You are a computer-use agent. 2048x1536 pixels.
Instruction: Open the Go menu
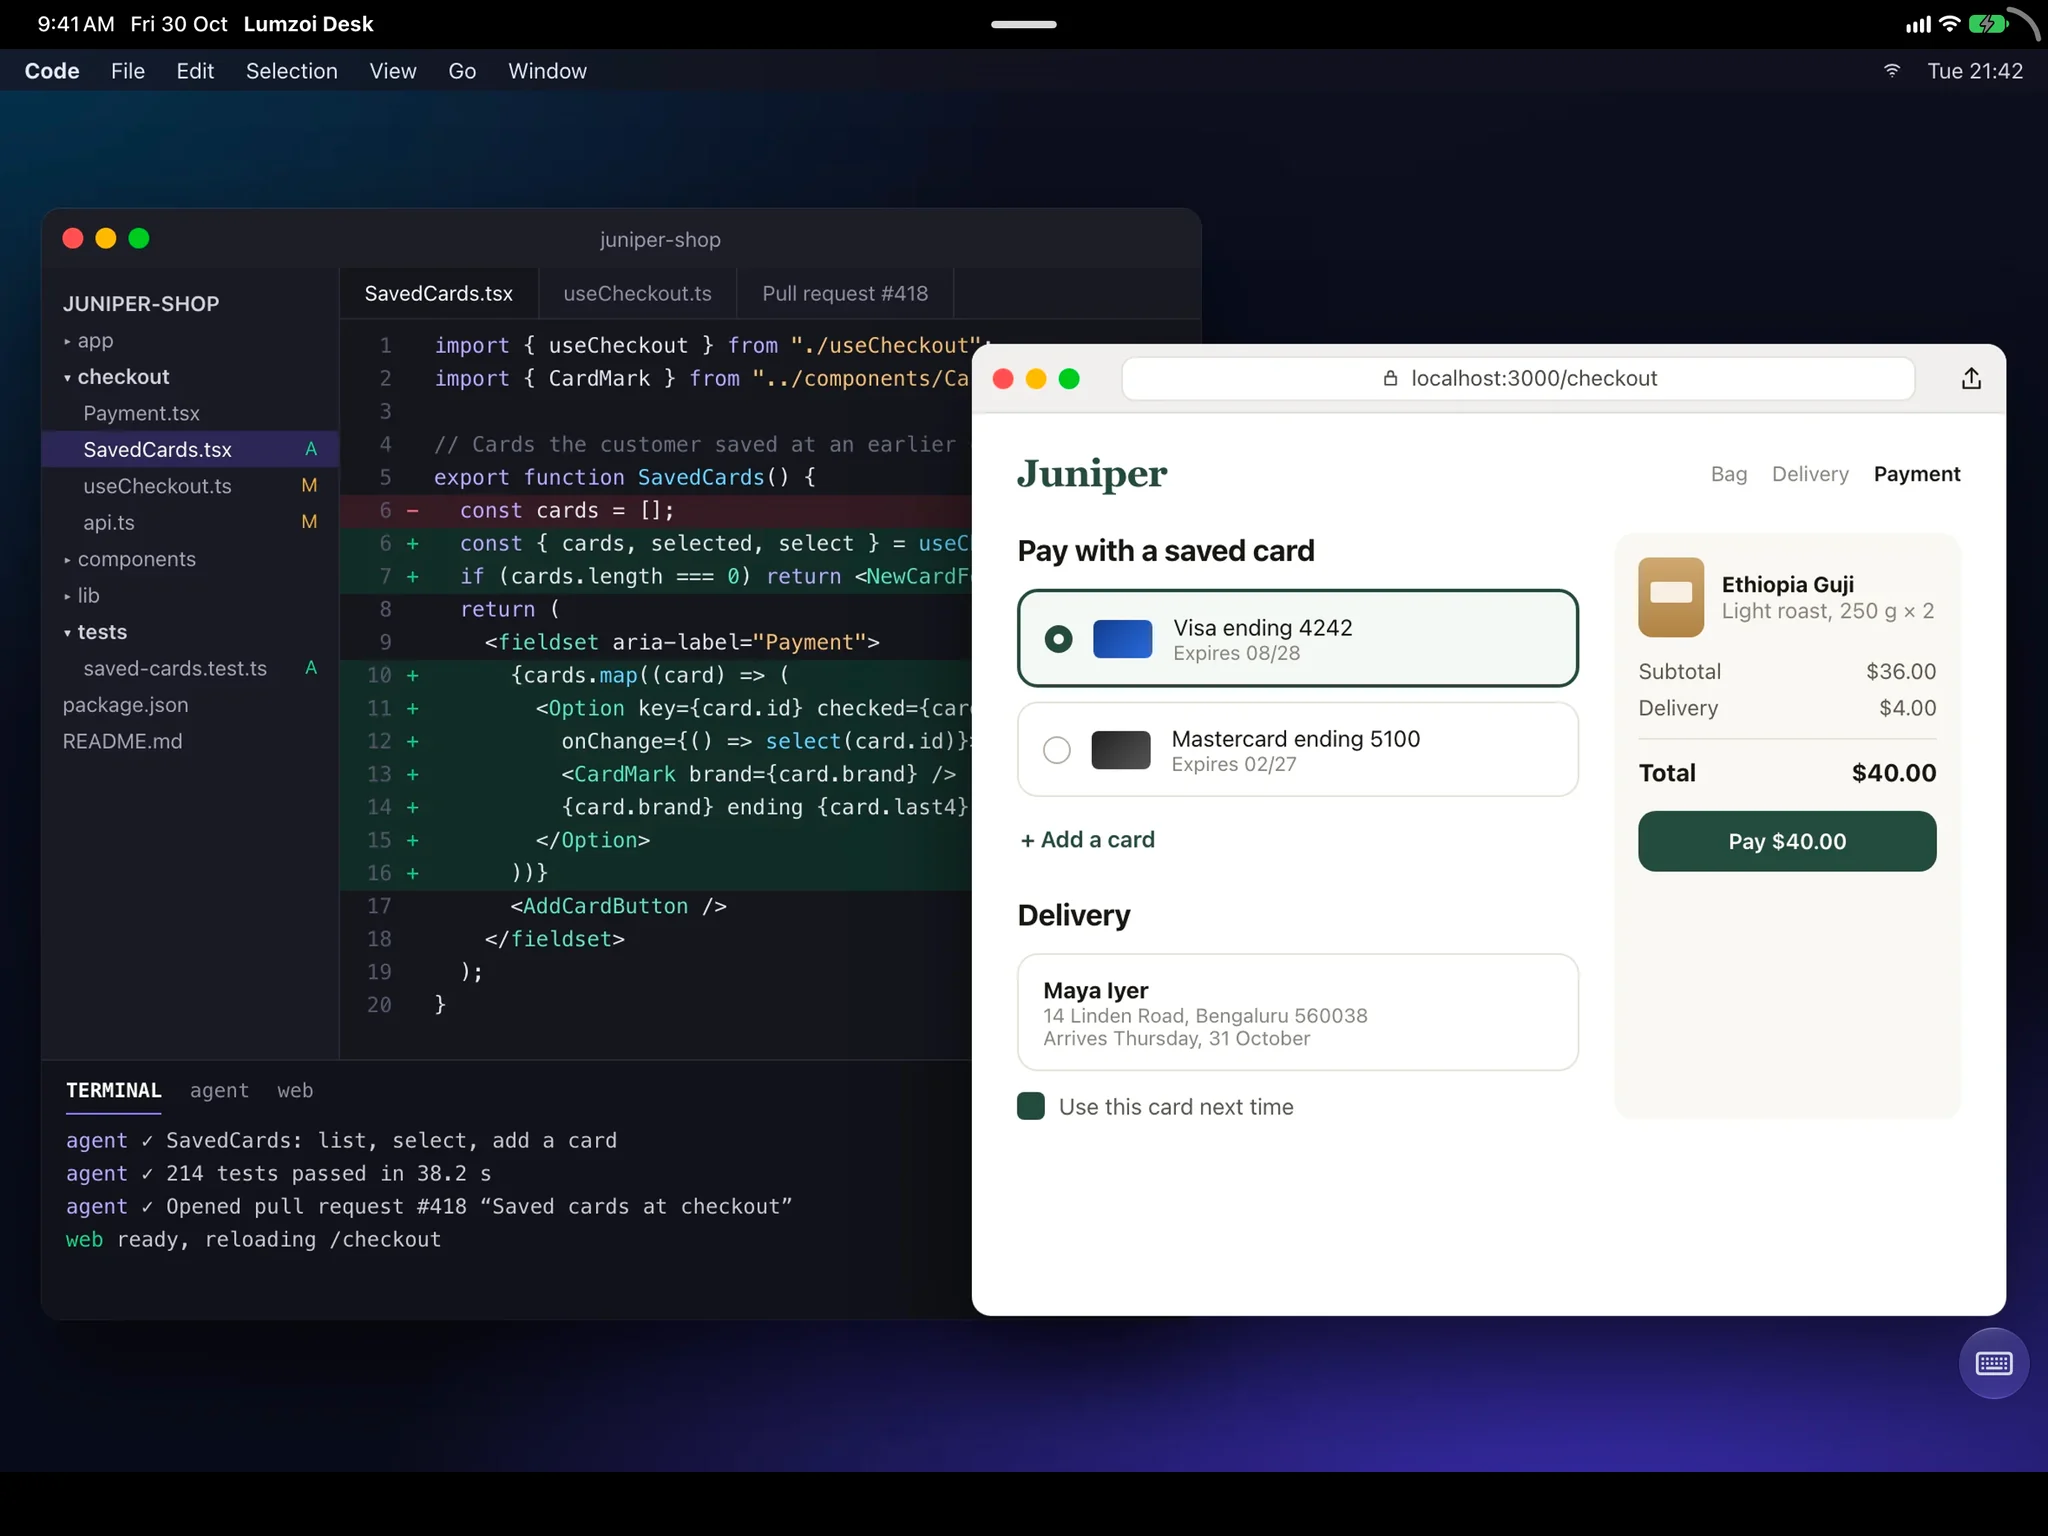click(462, 71)
